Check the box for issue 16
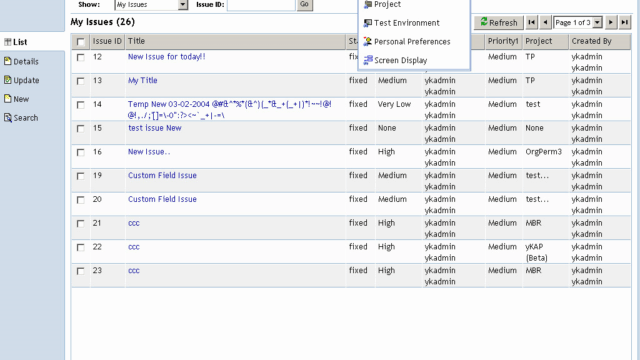640x360 pixels. coord(80,152)
